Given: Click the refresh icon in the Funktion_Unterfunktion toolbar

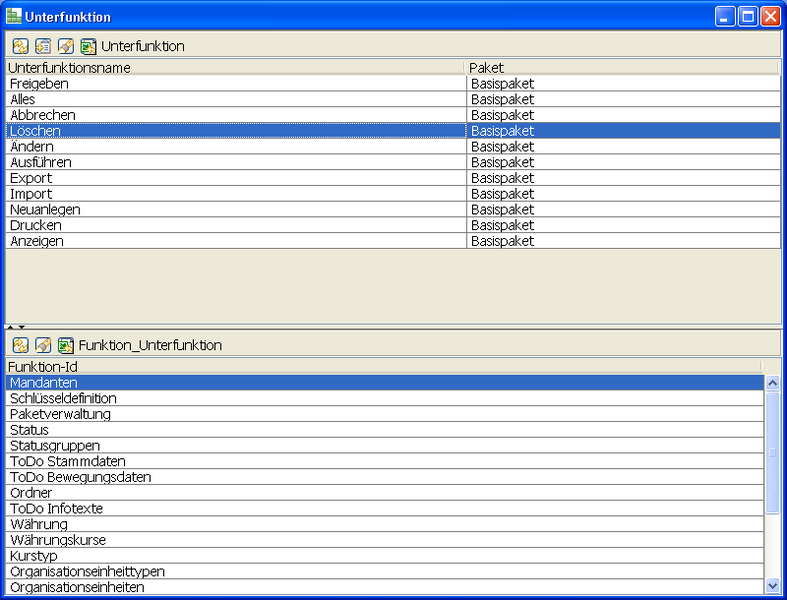Looking at the screenshot, I should point(20,345).
